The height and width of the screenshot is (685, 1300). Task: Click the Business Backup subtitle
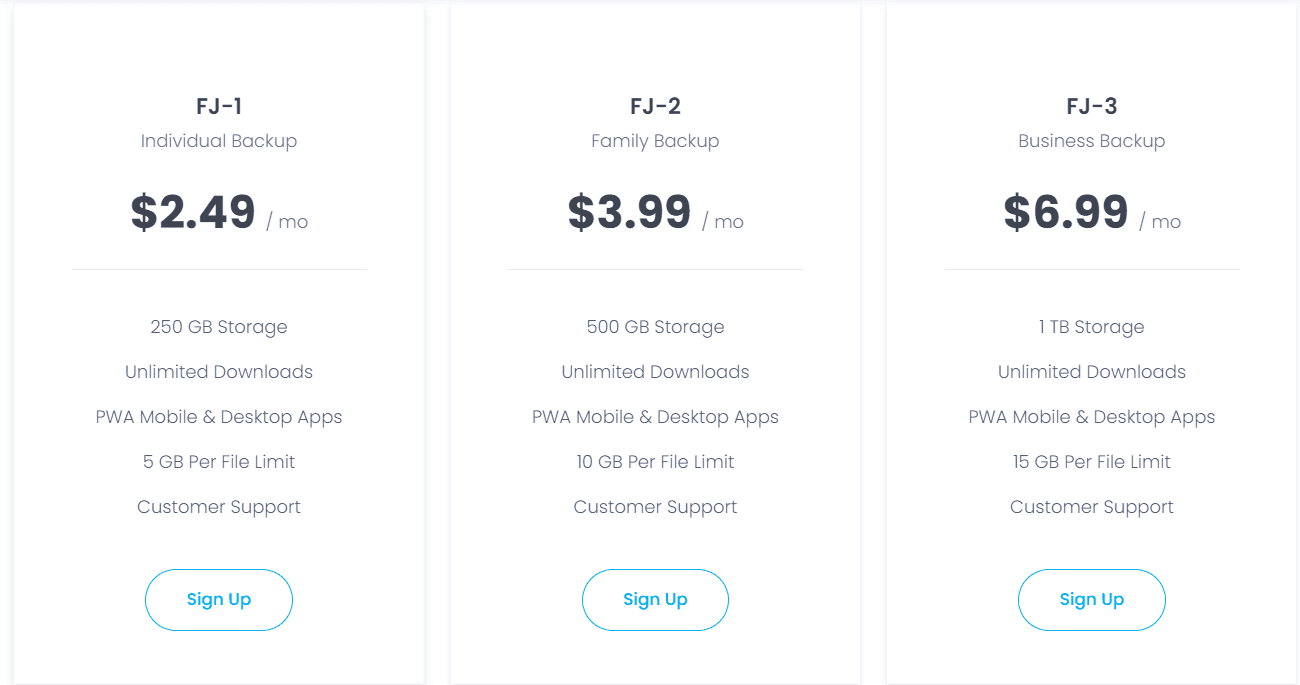point(1091,140)
